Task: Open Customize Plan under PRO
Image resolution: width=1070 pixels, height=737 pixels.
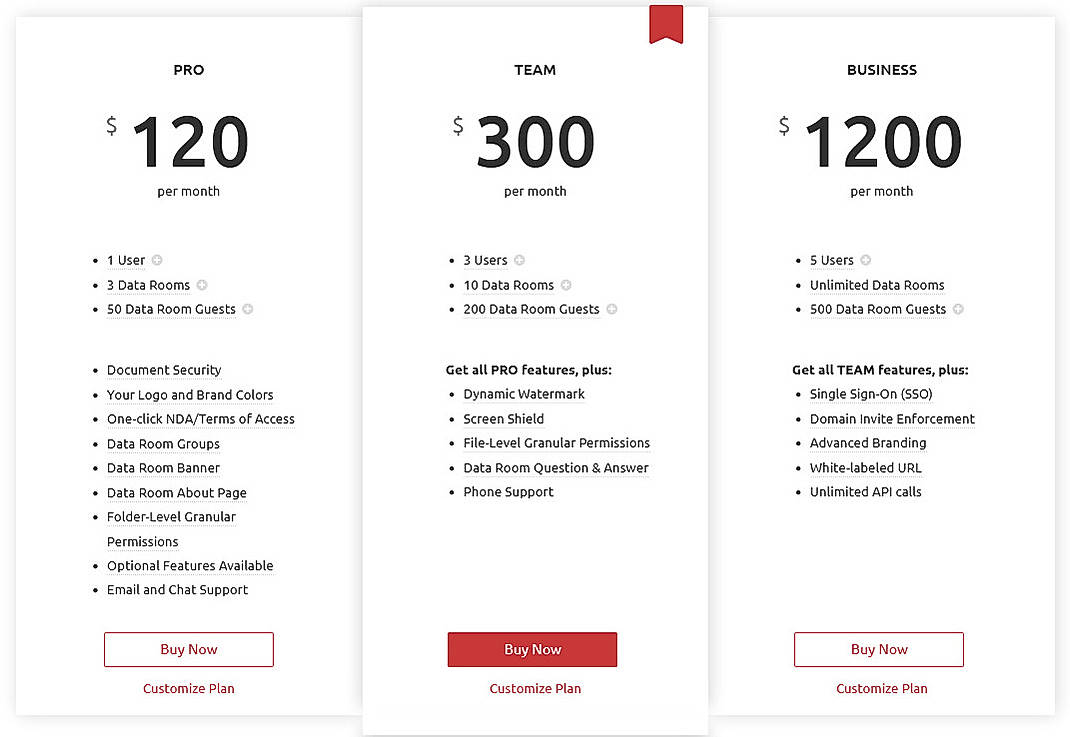Action: (188, 688)
